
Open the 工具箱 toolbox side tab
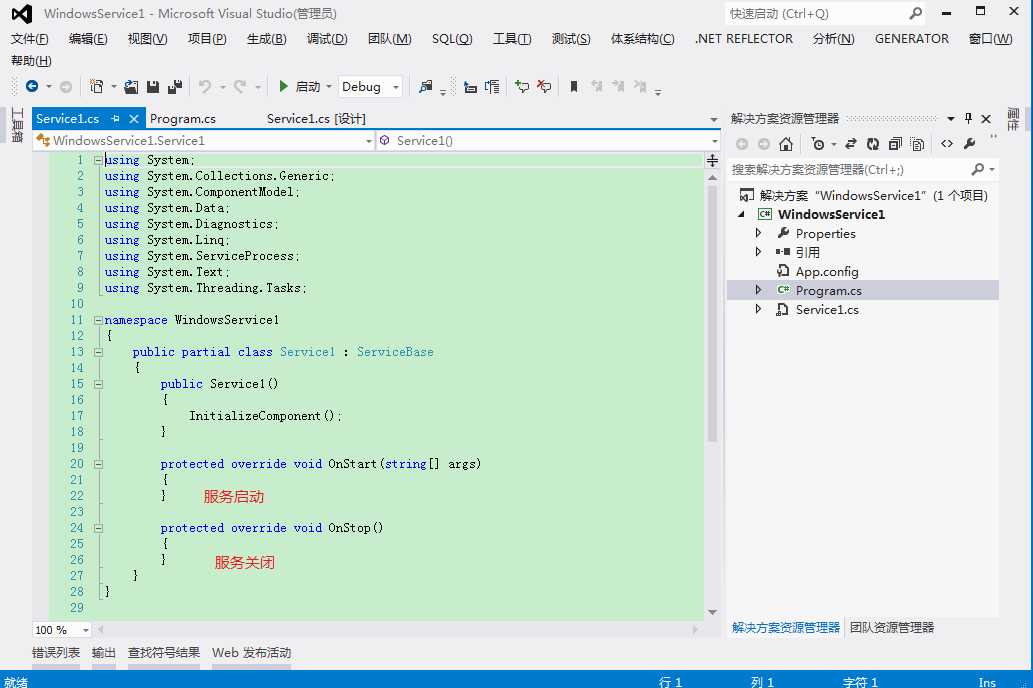[18, 125]
